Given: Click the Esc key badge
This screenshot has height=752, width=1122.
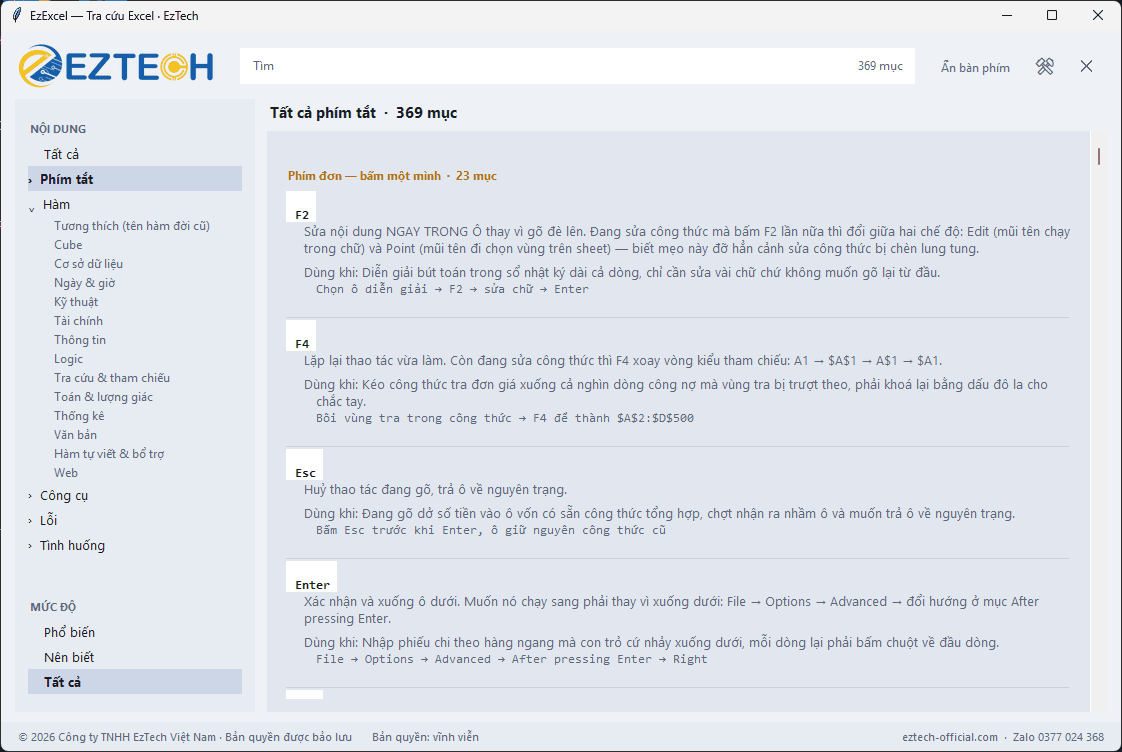Looking at the screenshot, I should 305,466.
